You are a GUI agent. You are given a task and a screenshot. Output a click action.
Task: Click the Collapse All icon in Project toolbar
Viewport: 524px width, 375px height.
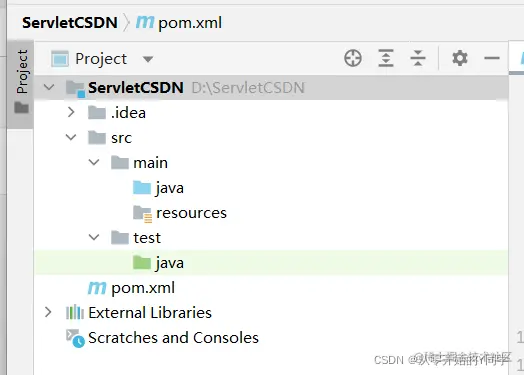[x=418, y=58]
